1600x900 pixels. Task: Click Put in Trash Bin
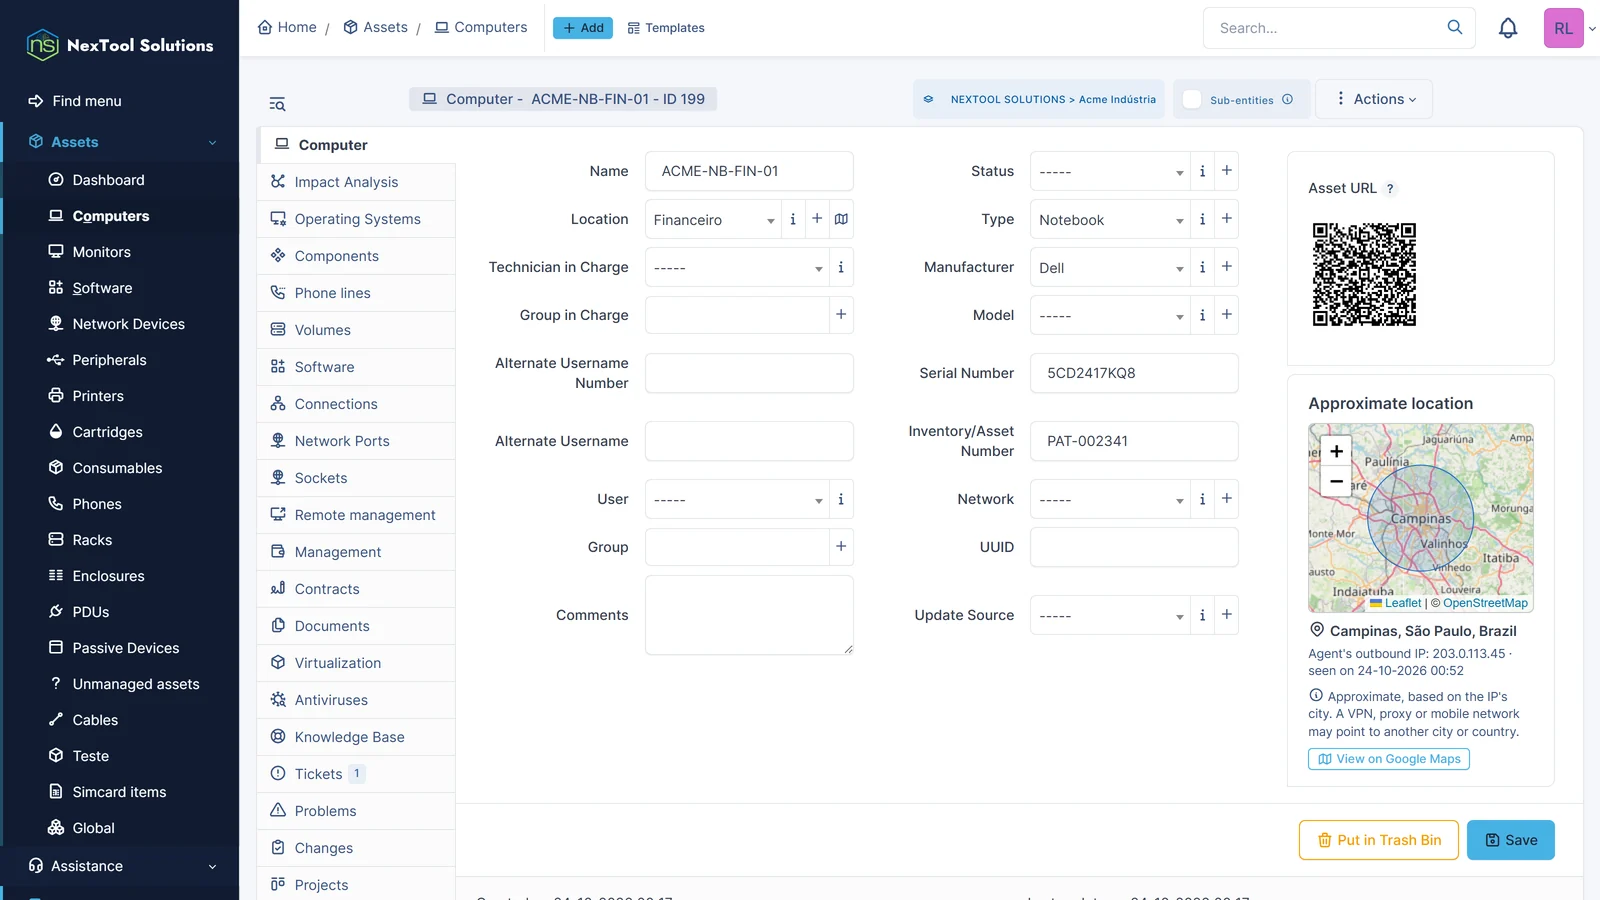click(x=1378, y=840)
